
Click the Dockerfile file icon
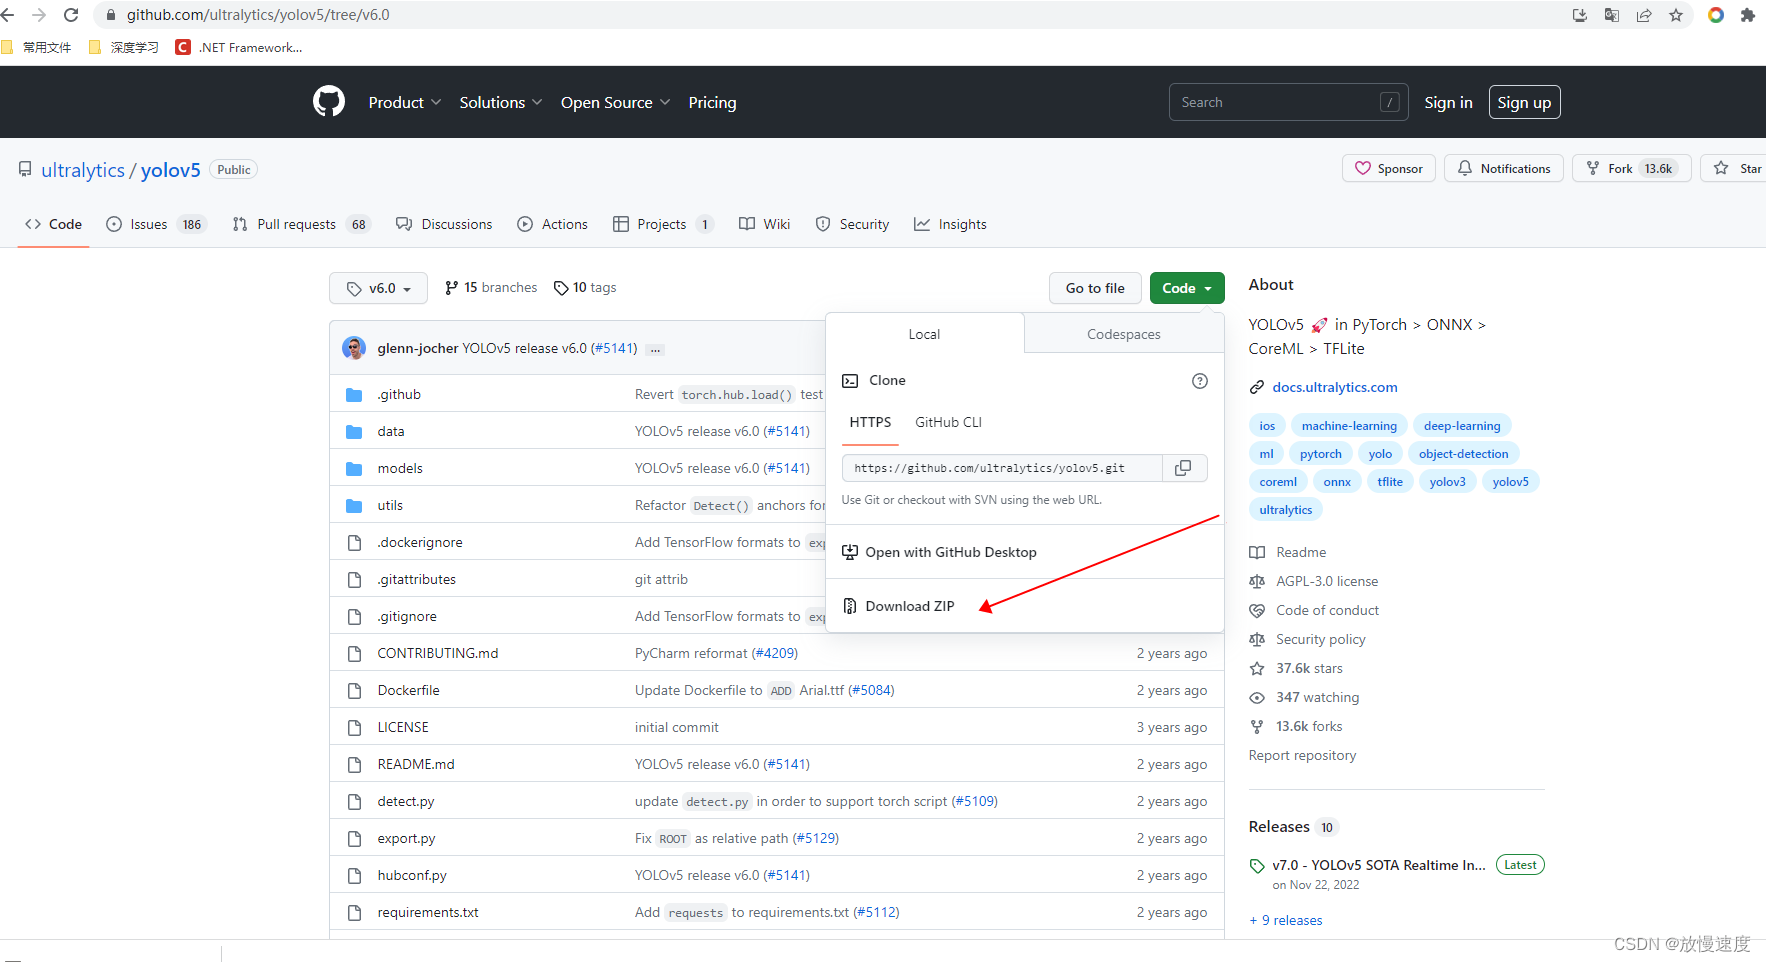[354, 691]
